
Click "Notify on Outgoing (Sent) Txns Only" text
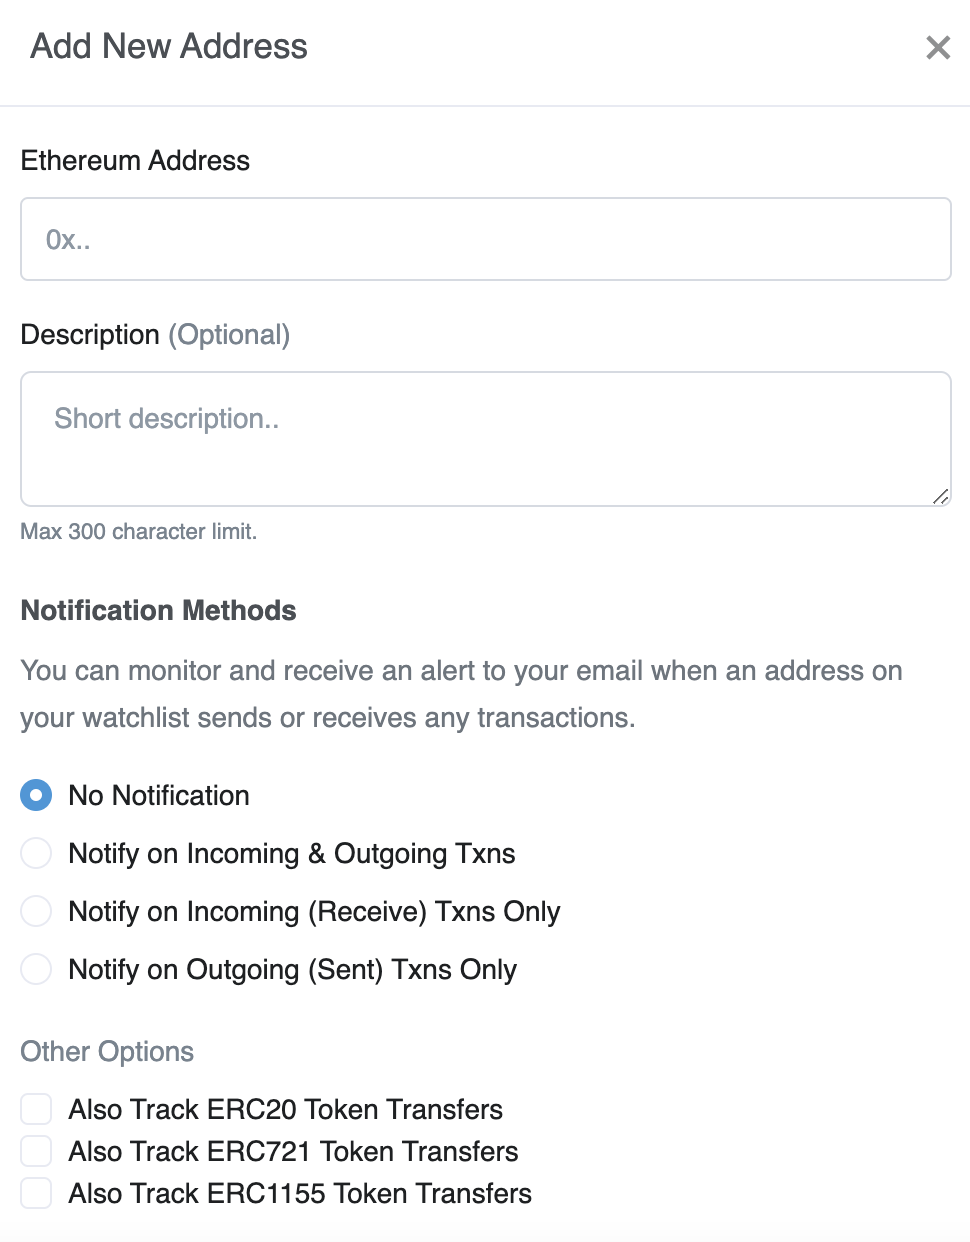(x=292, y=970)
